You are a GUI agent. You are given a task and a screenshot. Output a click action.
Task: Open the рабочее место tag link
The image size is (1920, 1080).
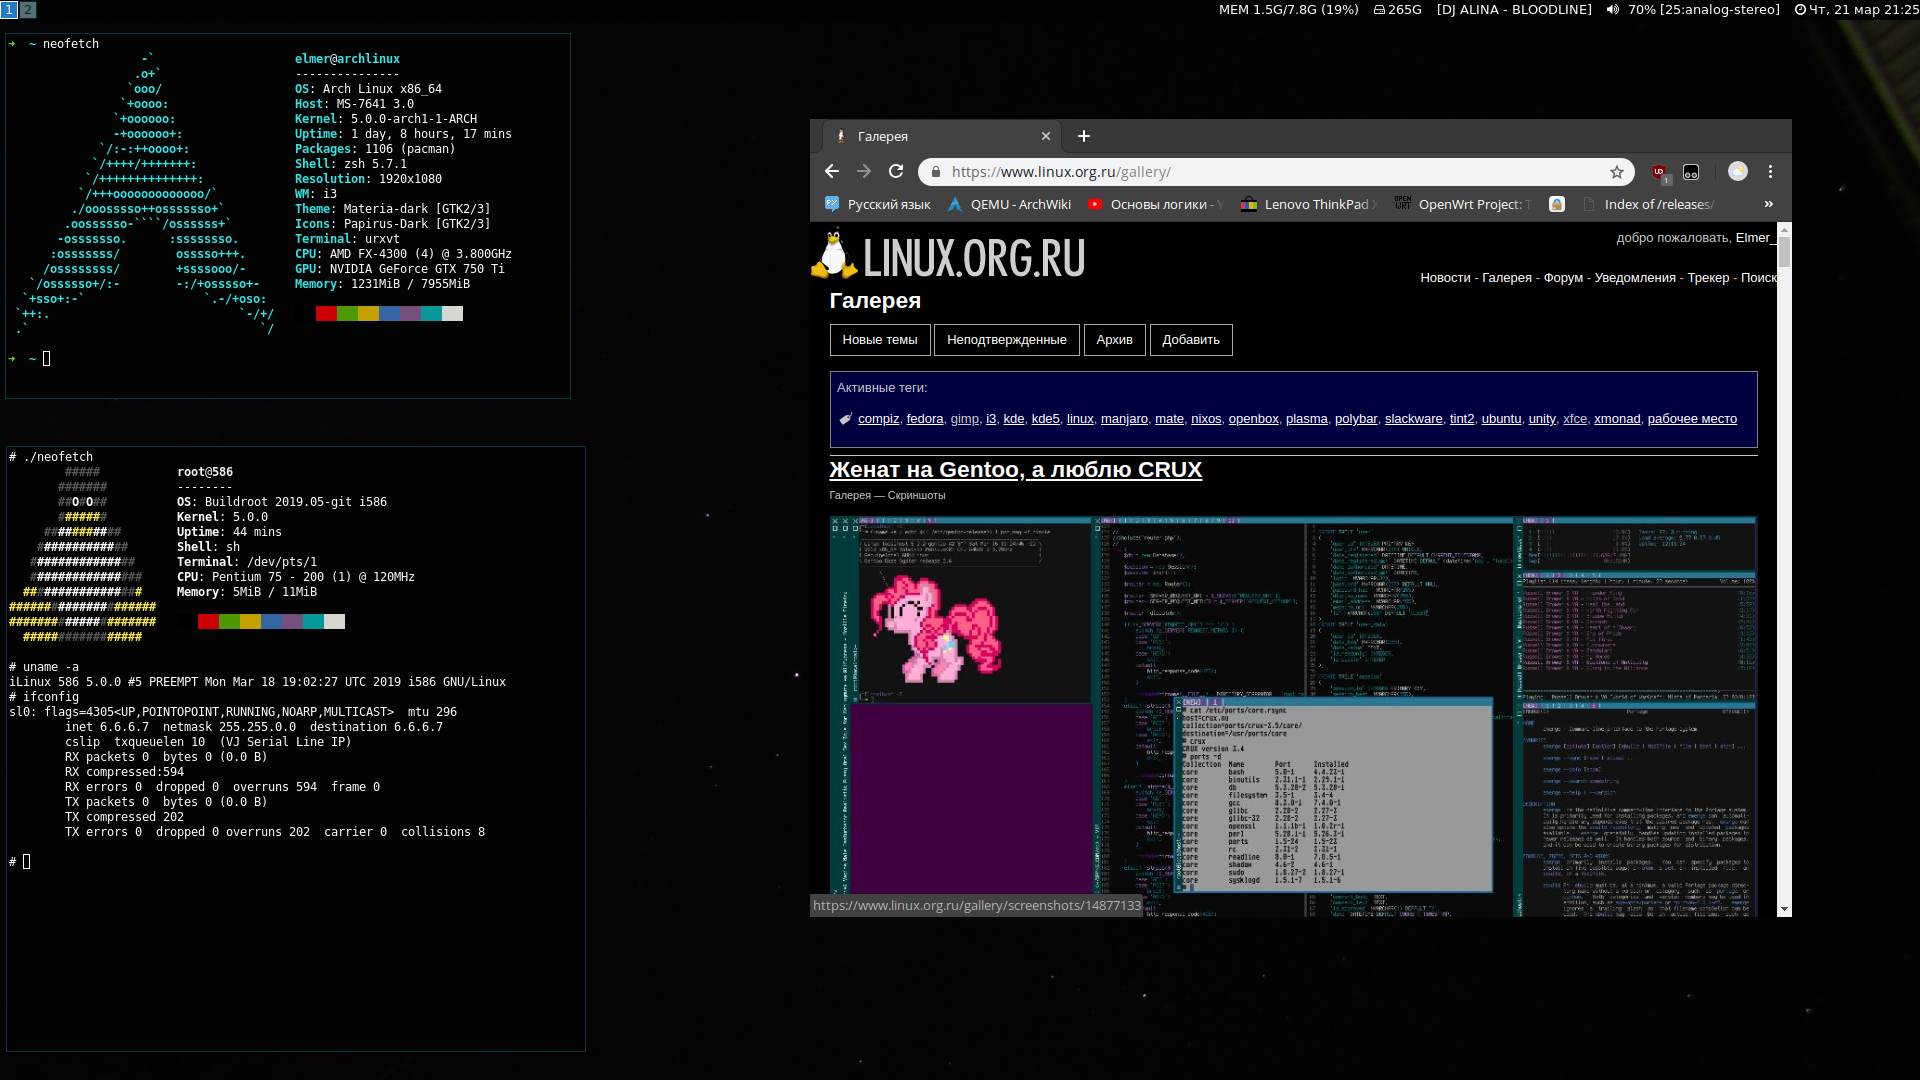point(1692,419)
